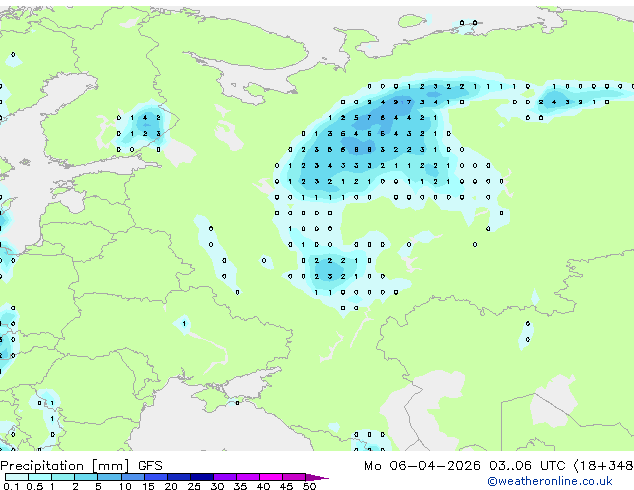Click the legend label '25'
The width and height of the screenshot is (634, 490).
(x=194, y=486)
